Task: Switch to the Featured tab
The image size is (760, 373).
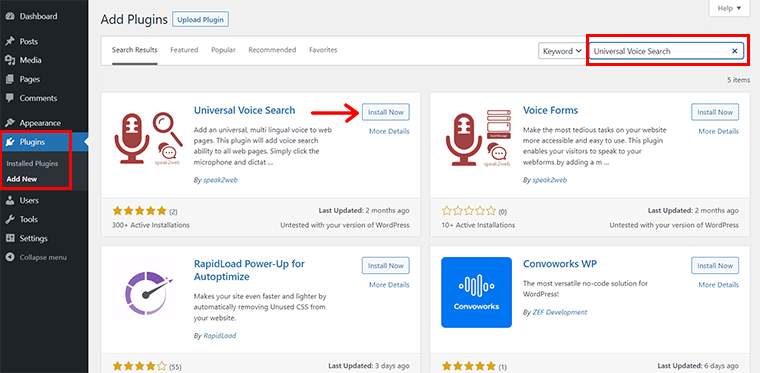Action: [184, 50]
